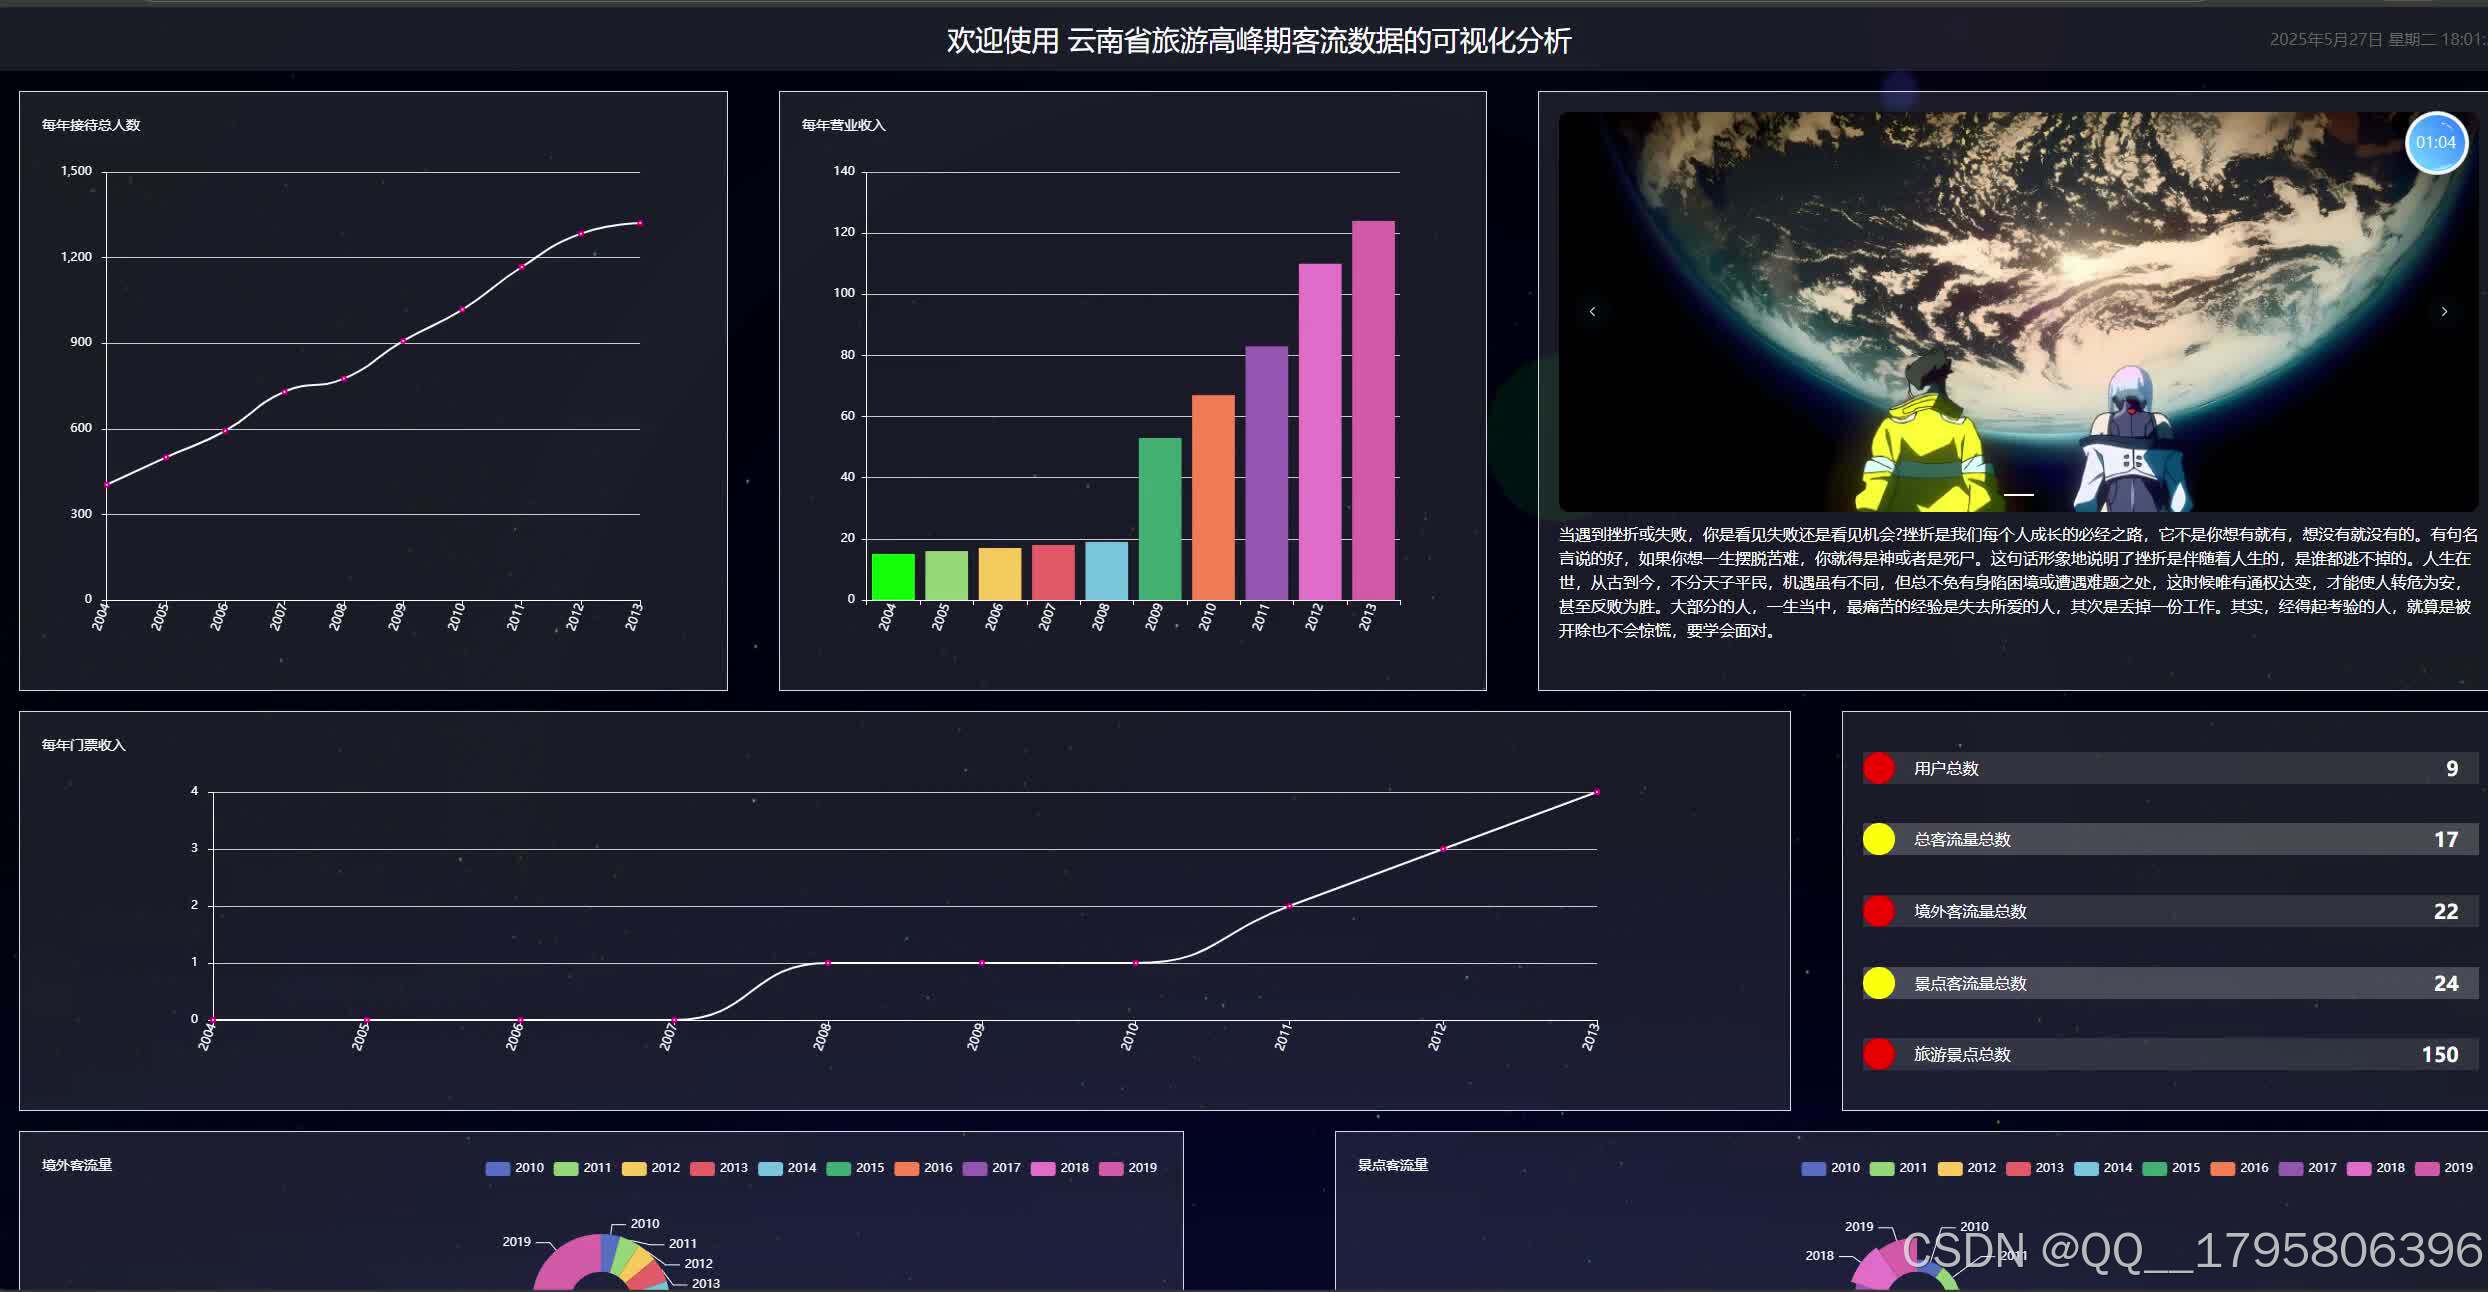
Task: Click the yellow dot beside 景点客流量总数
Action: [1878, 983]
